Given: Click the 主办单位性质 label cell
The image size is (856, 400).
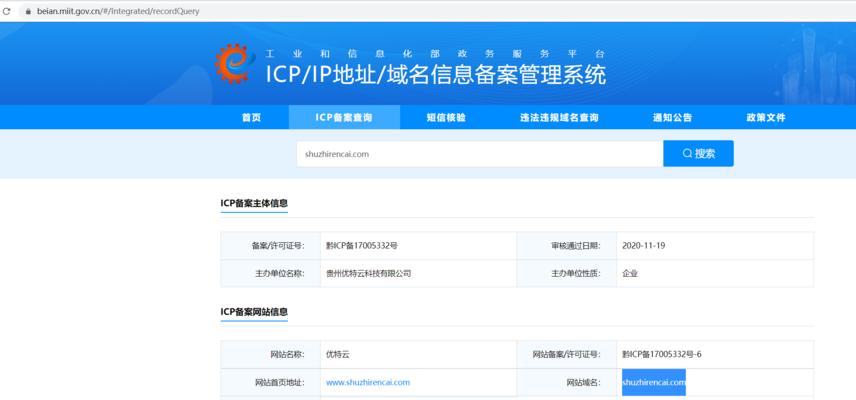Looking at the screenshot, I should pyautogui.click(x=567, y=273).
